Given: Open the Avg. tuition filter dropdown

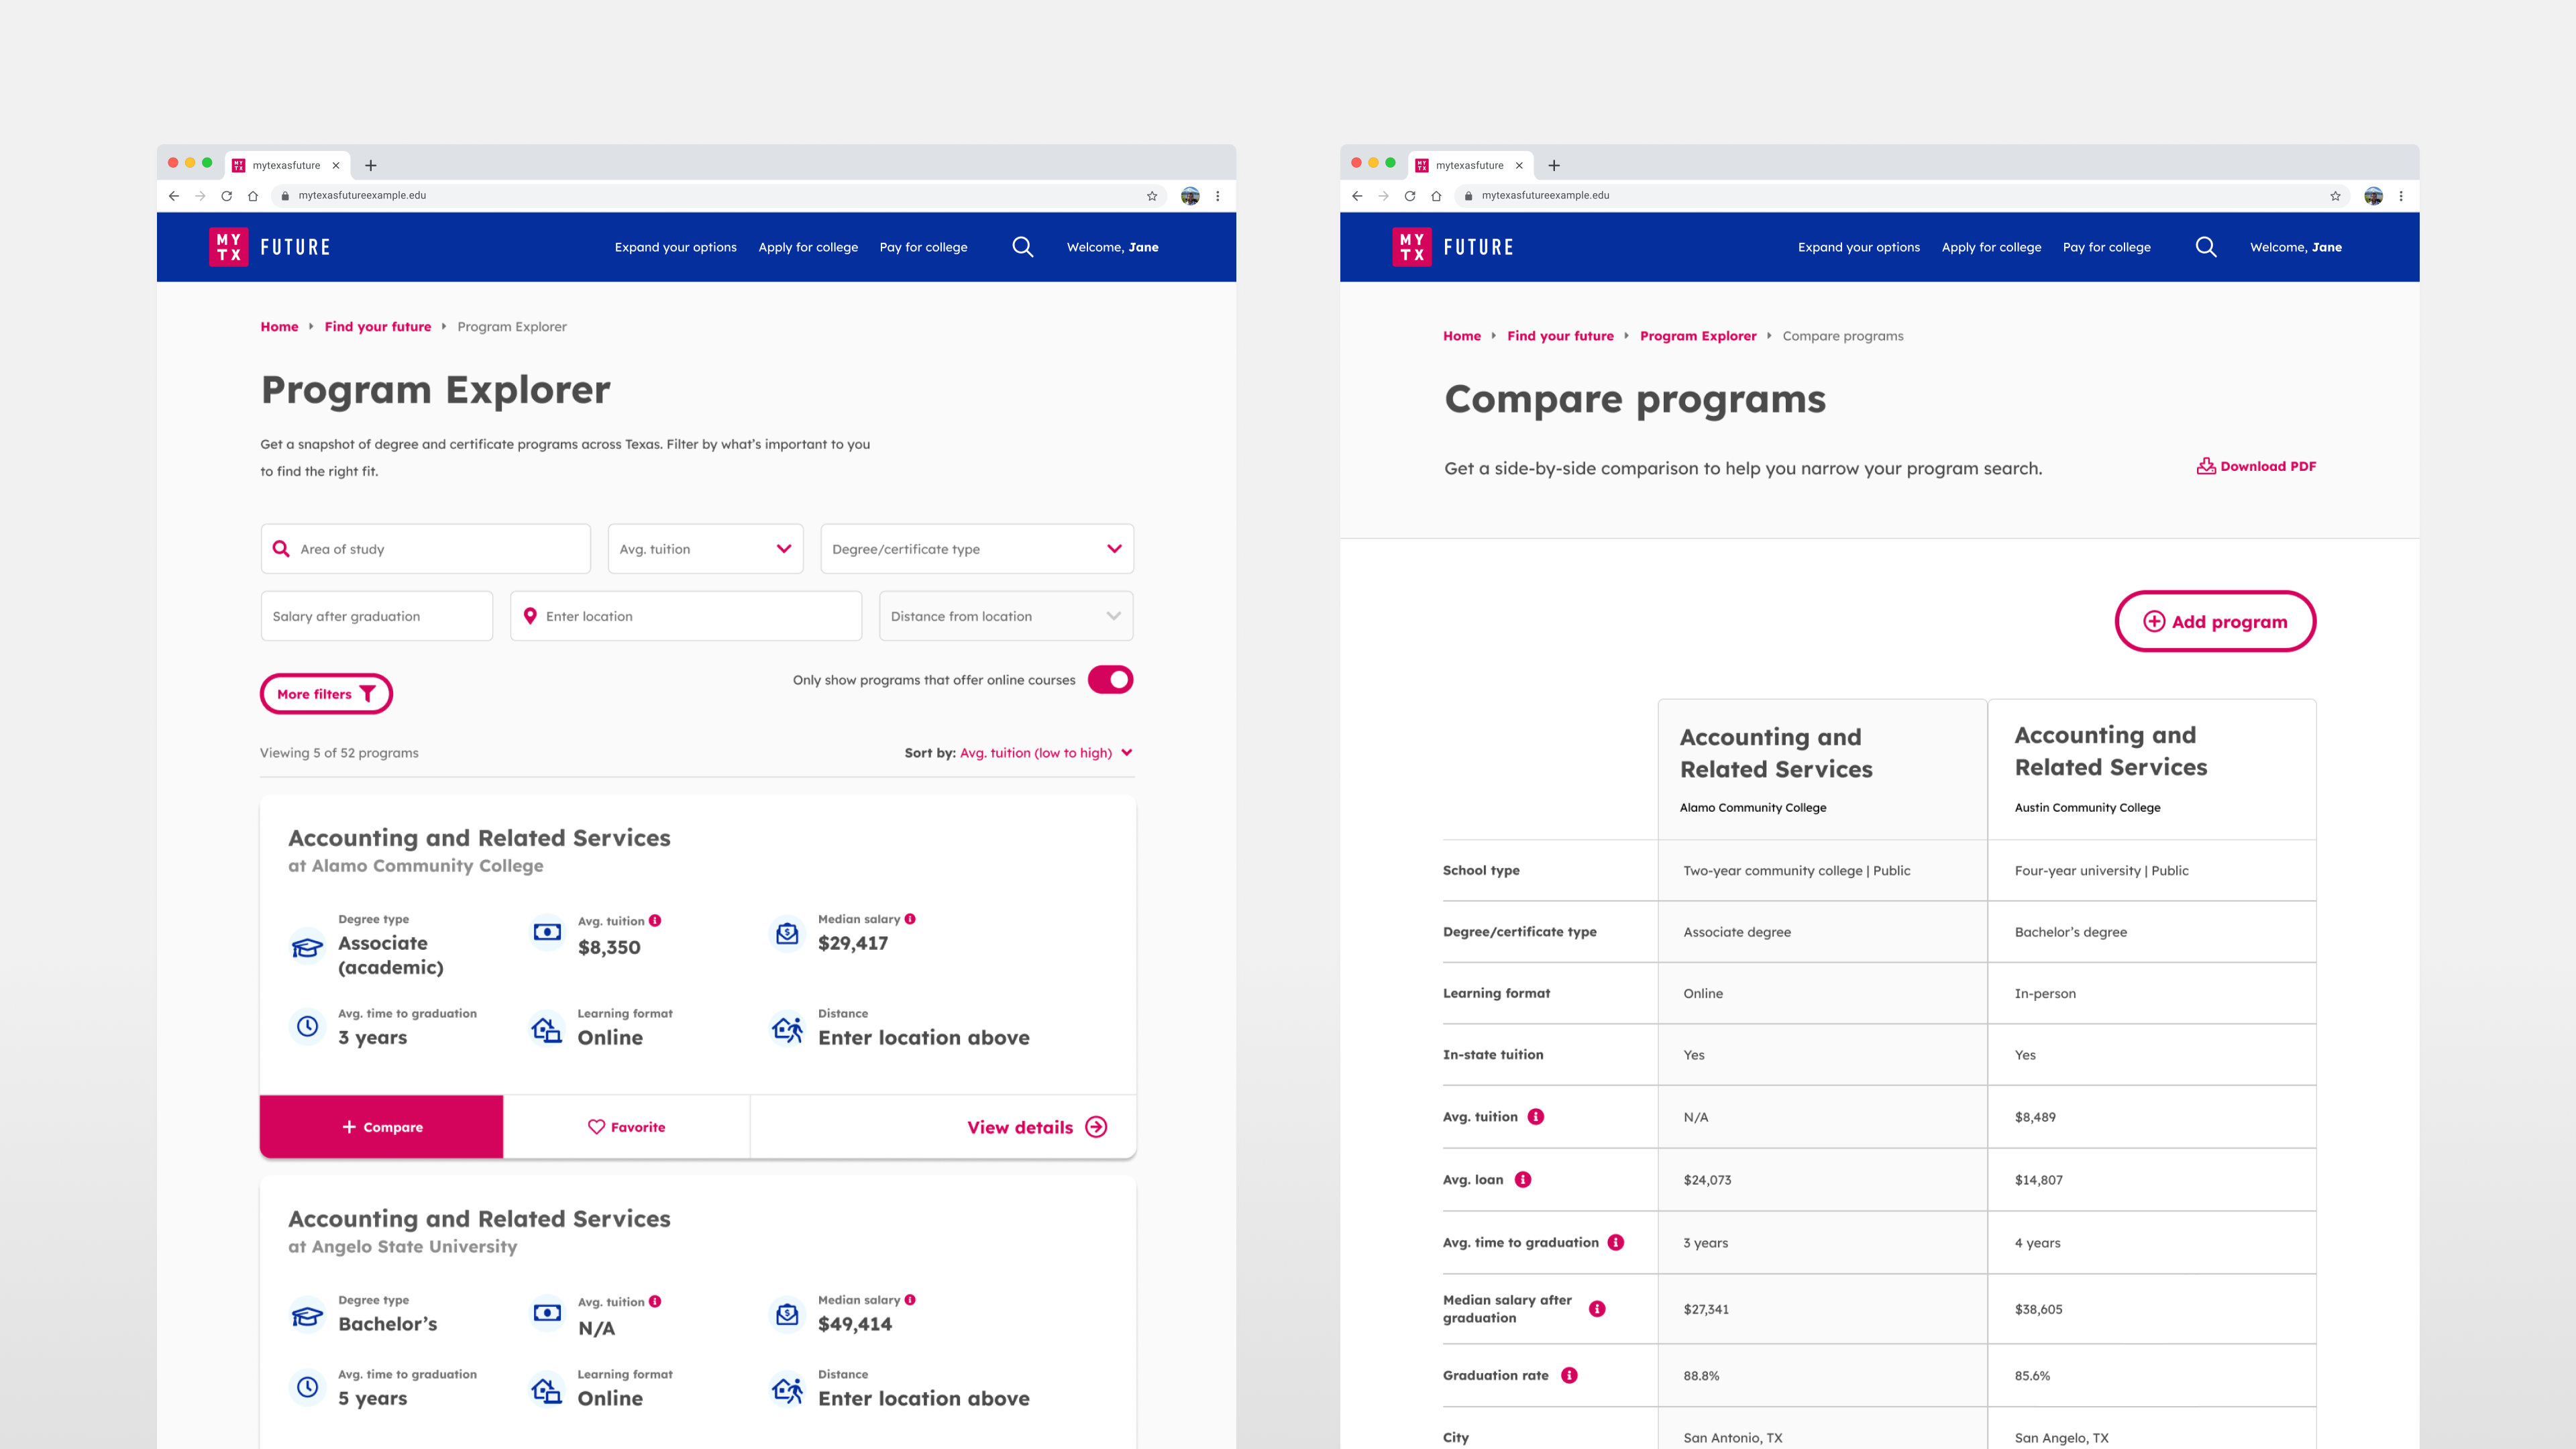Looking at the screenshot, I should pos(705,549).
